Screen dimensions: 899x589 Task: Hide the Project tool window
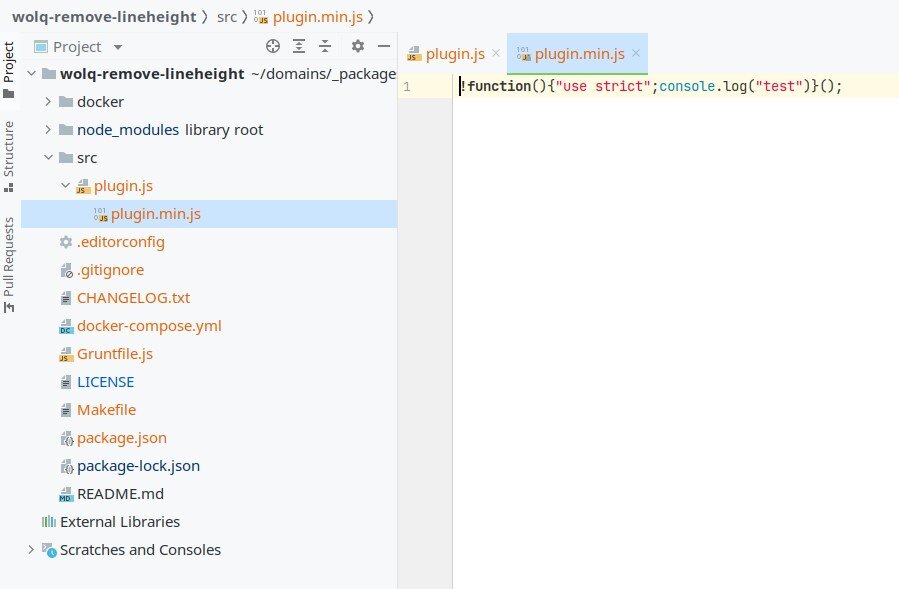[x=384, y=46]
